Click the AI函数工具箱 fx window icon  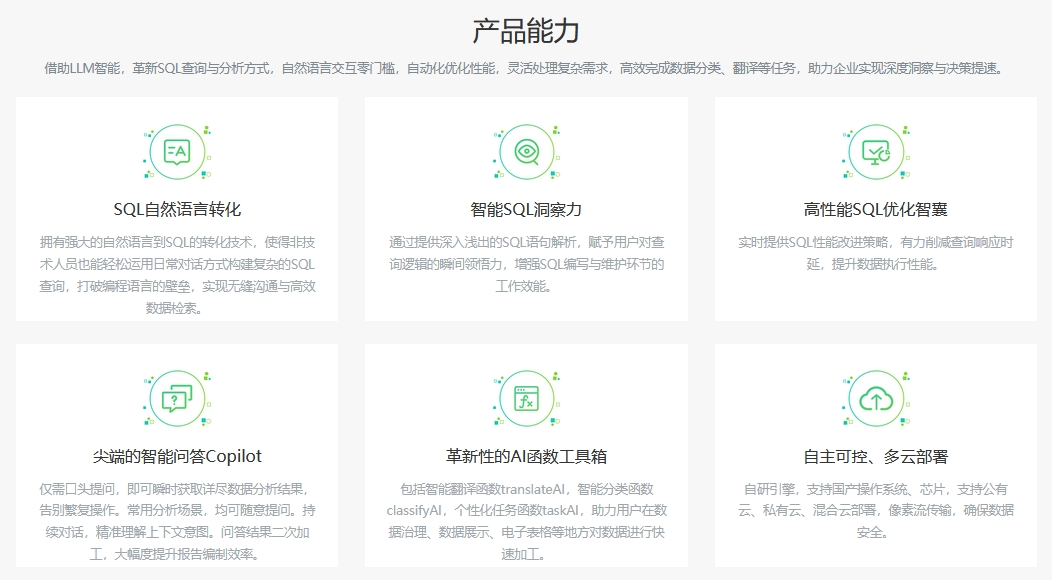[527, 399]
